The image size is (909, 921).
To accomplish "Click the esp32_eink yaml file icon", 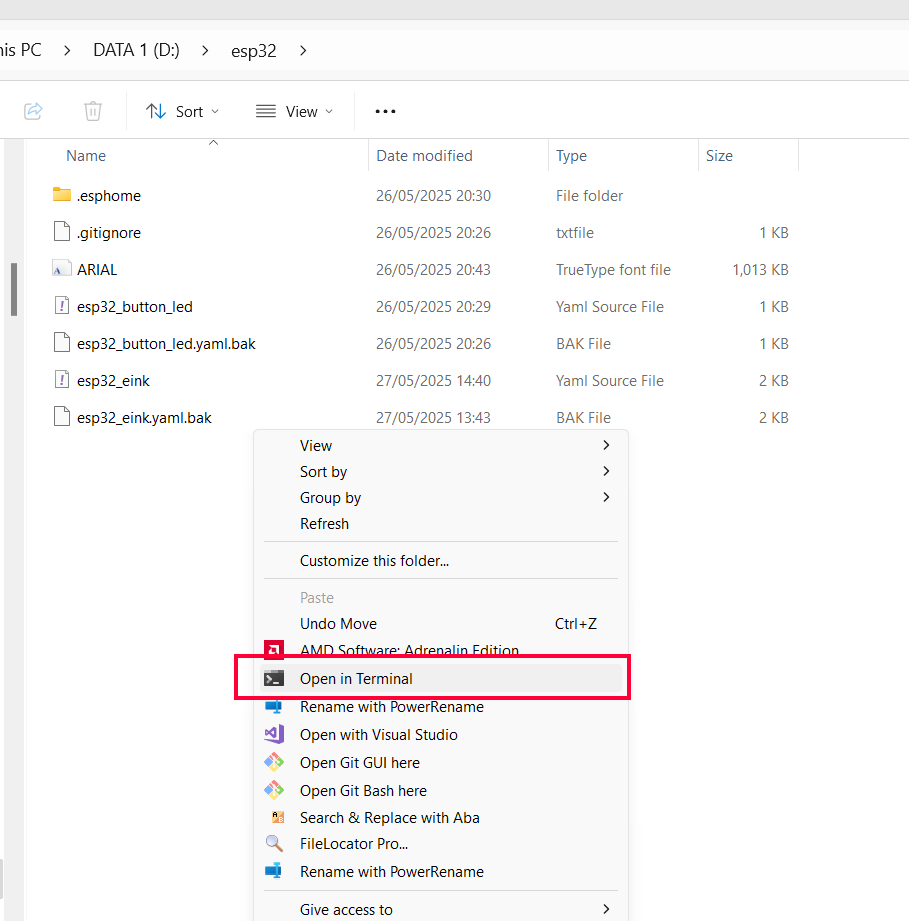I will tap(62, 379).
